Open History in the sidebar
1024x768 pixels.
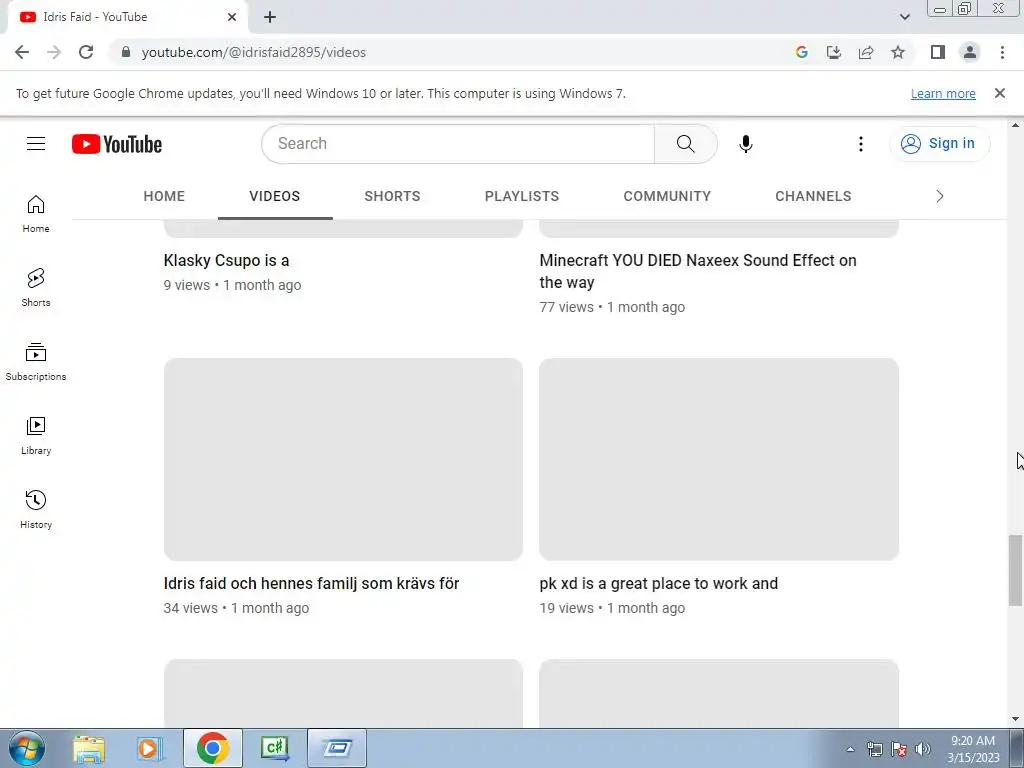click(36, 509)
